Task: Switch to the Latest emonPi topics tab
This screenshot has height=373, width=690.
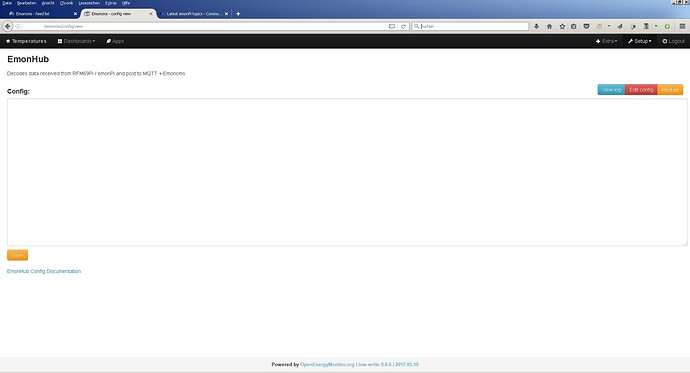Action: coord(194,14)
